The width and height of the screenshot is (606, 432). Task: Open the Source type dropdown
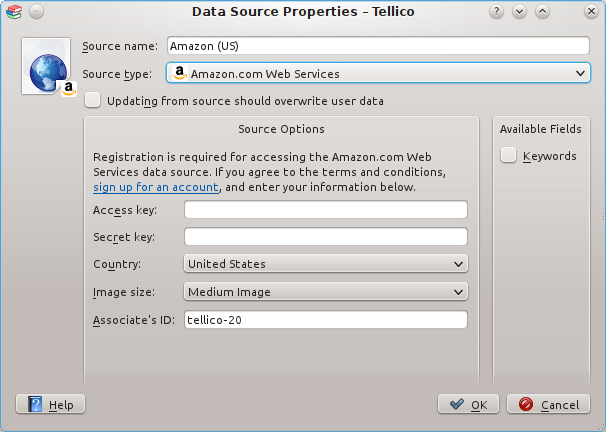[x=378, y=73]
